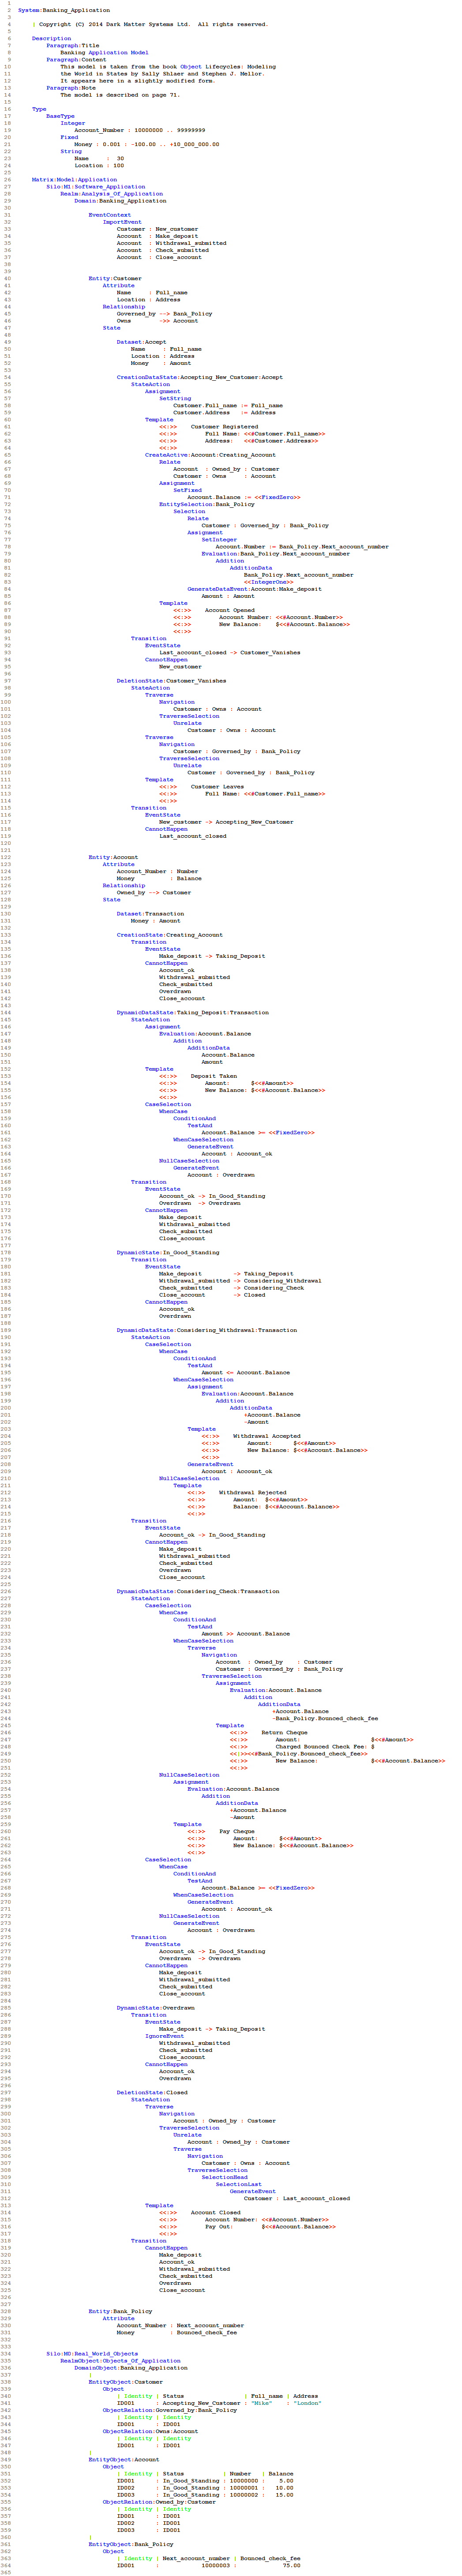Click the System:Banking_Application header line
The width and height of the screenshot is (462, 2576).
(x=64, y=10)
